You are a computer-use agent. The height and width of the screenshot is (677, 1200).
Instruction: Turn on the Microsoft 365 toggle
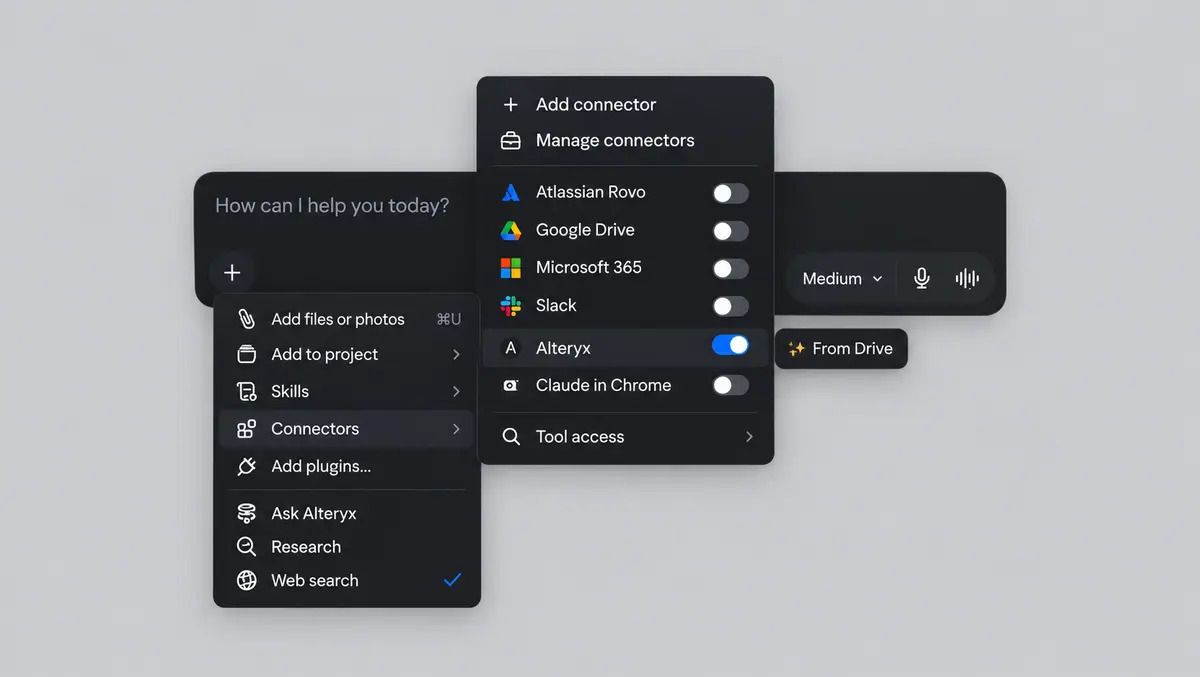pos(730,268)
